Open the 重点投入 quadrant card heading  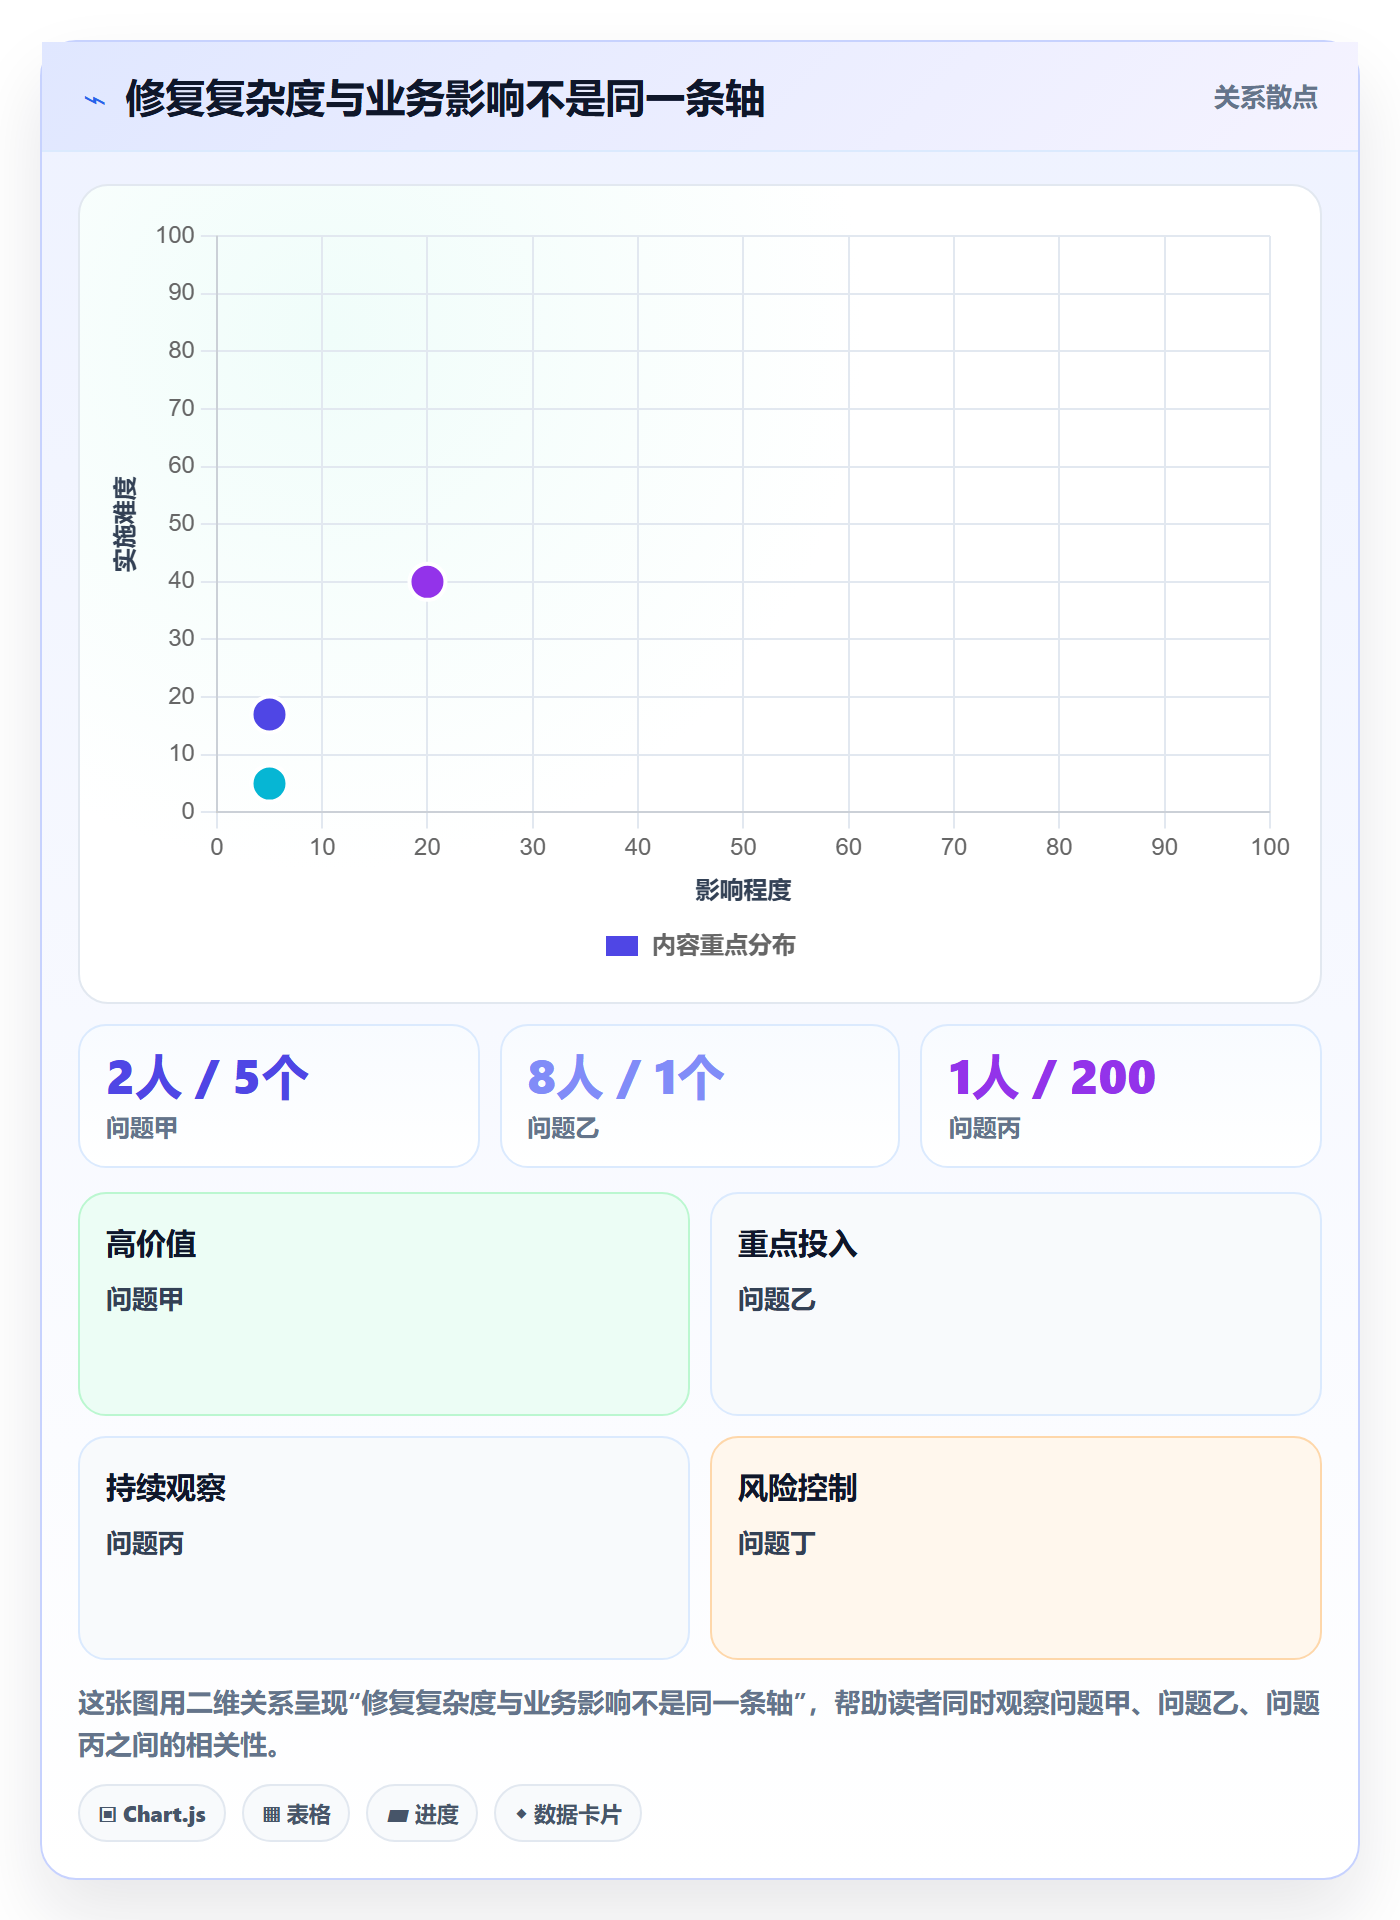point(797,1244)
